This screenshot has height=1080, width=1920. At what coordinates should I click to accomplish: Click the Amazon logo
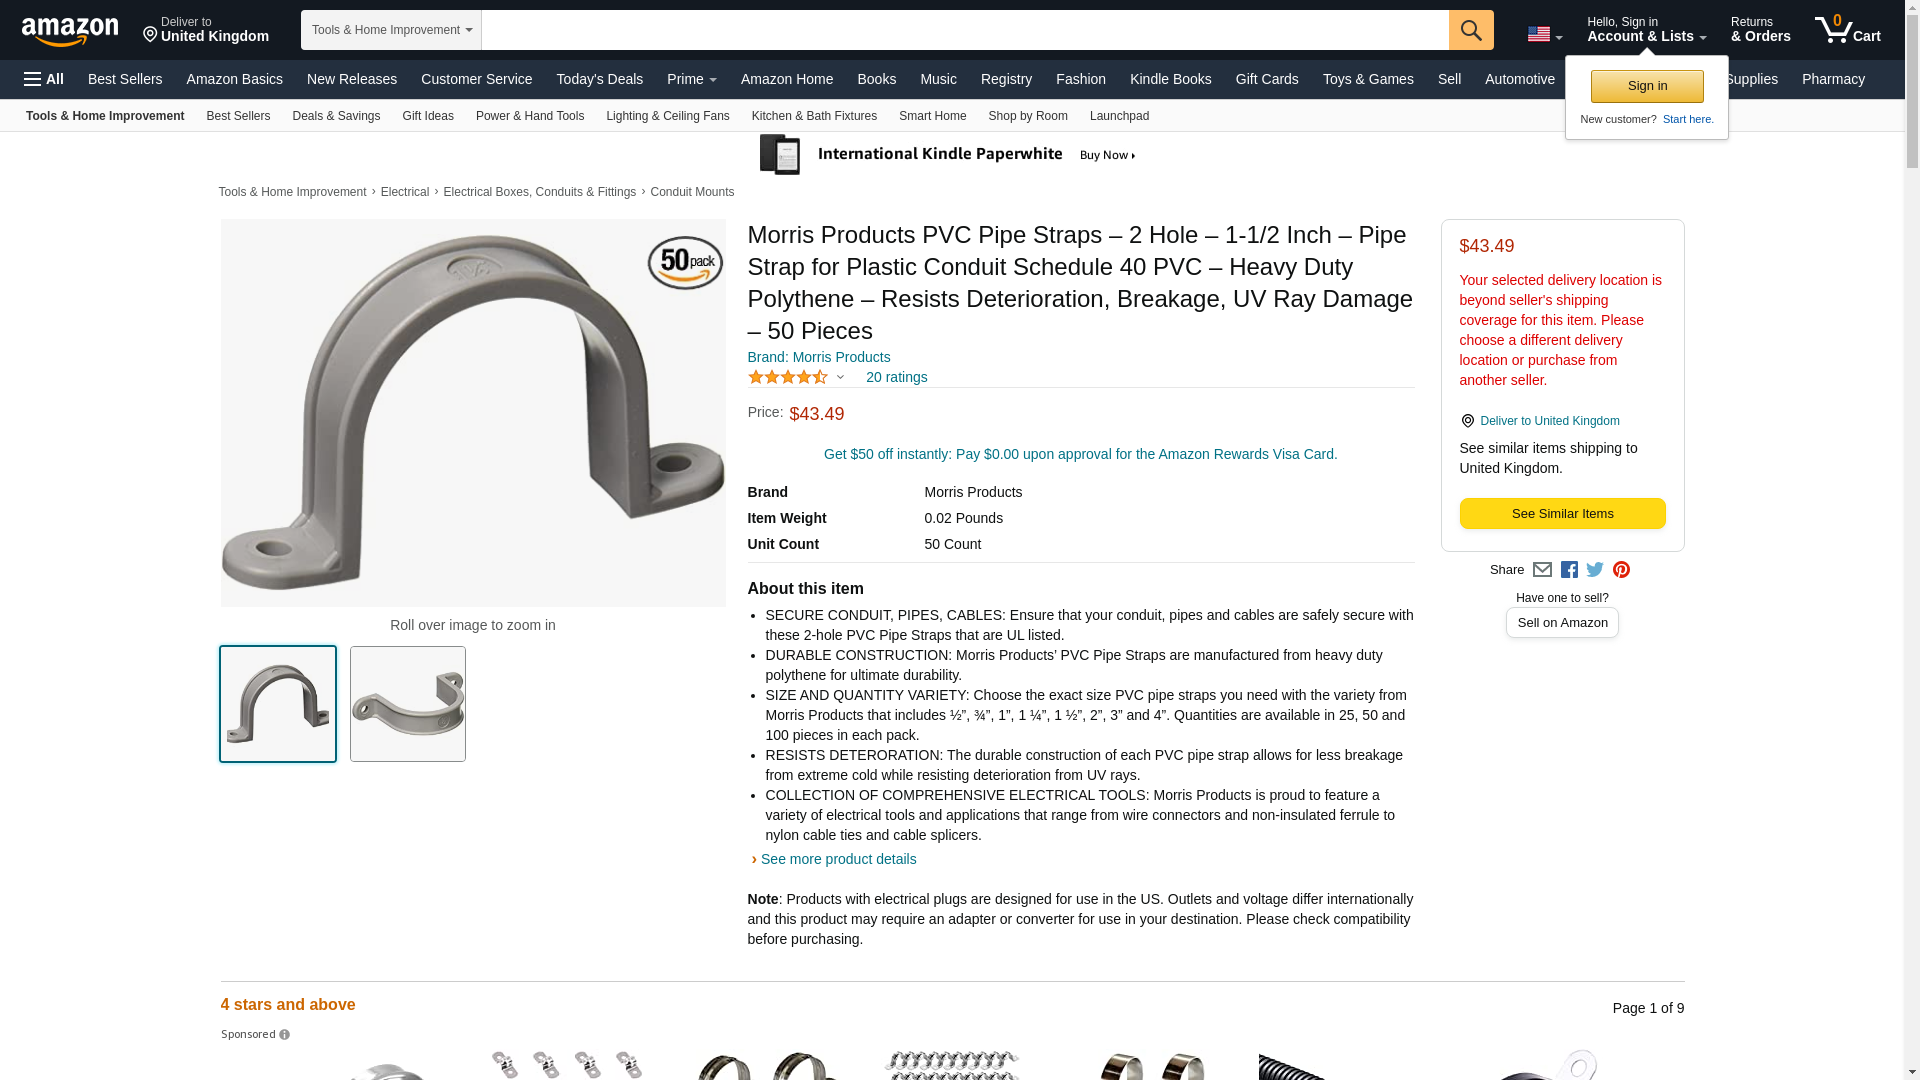(70, 31)
